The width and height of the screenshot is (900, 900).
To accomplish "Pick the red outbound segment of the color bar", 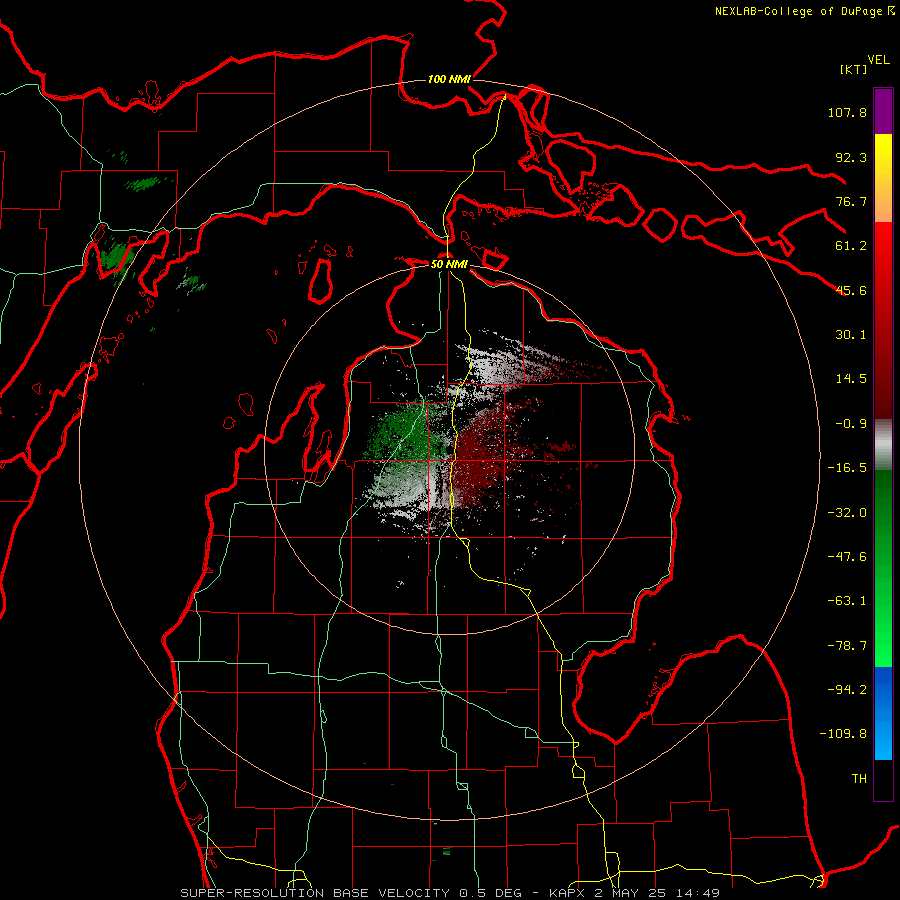I will click(883, 320).
